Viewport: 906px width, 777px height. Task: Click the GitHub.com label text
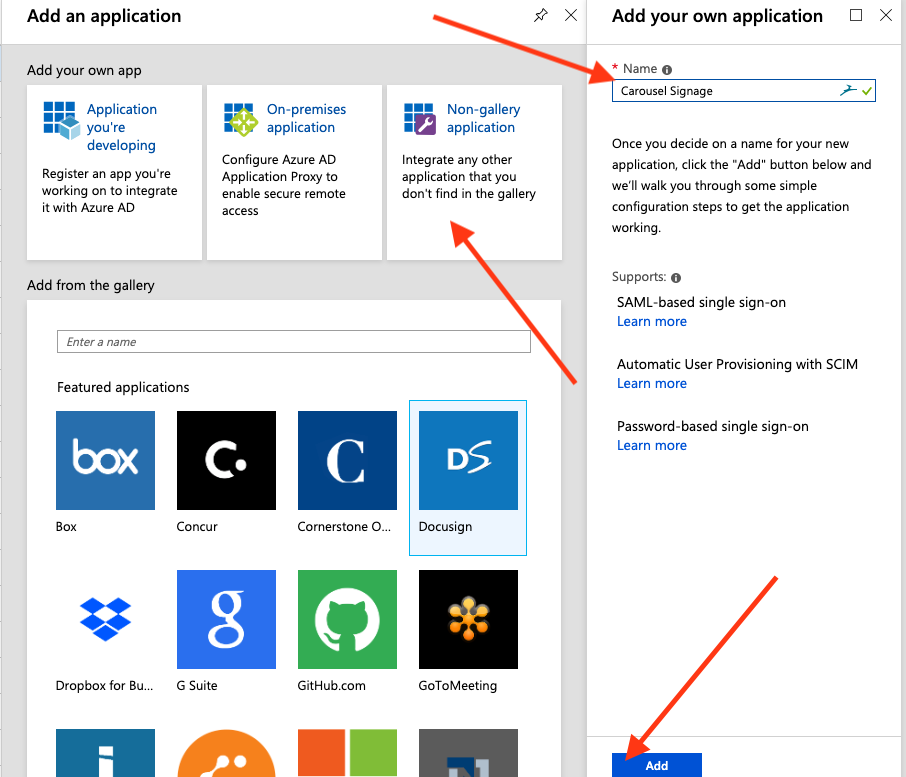point(332,686)
